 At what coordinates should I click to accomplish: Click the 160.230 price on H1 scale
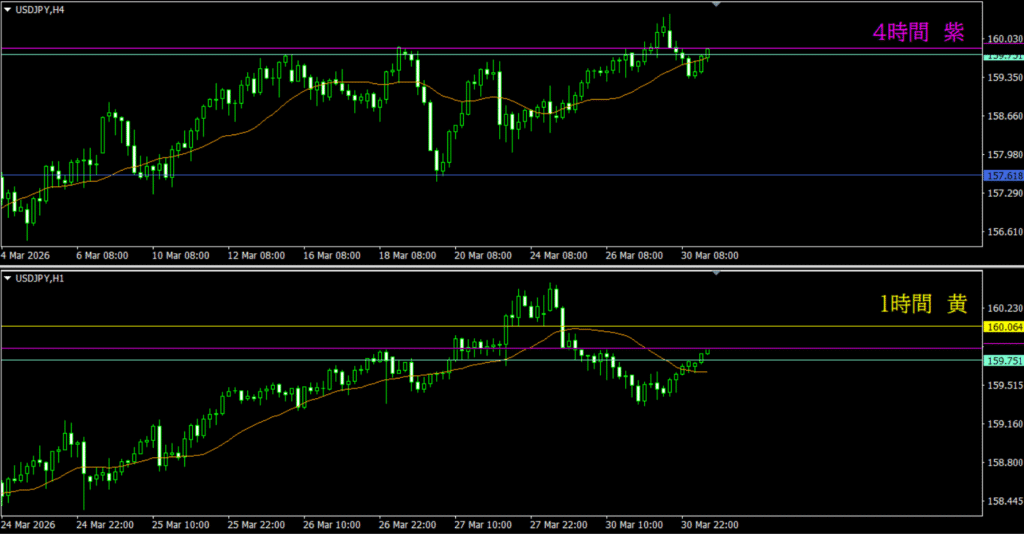pyautogui.click(x=1003, y=308)
